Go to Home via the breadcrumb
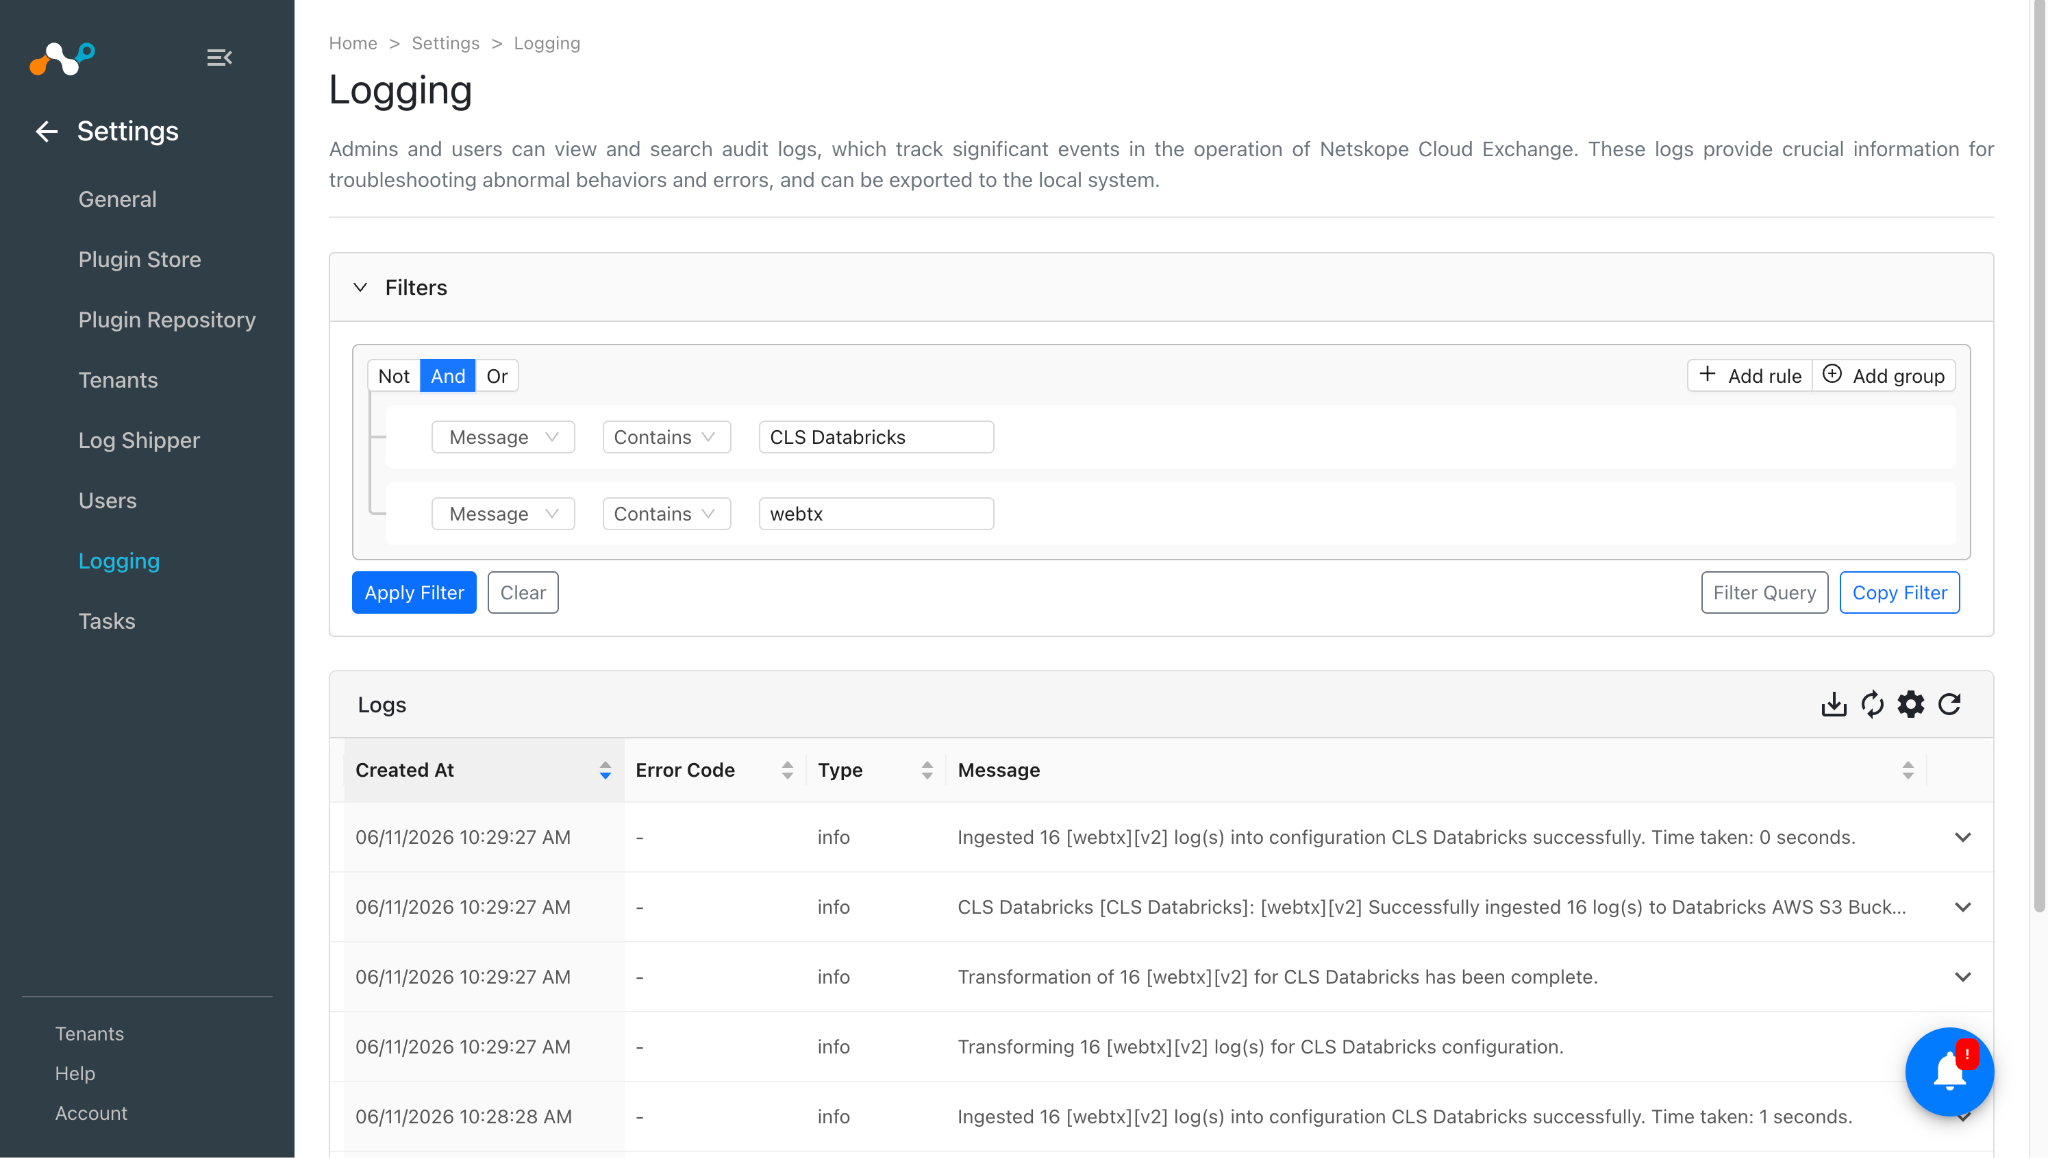 353,43
